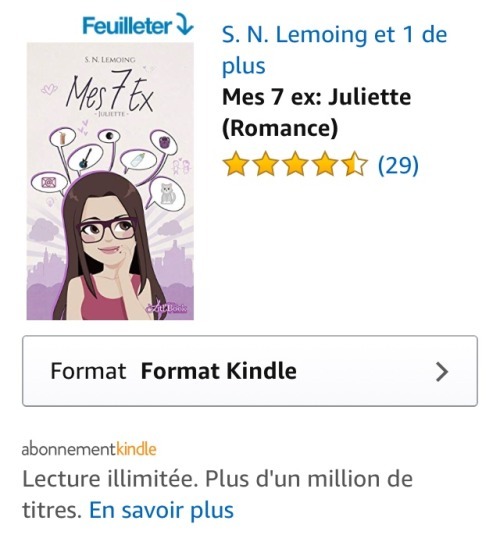Click the chevron arrow in Format box

click(x=442, y=372)
